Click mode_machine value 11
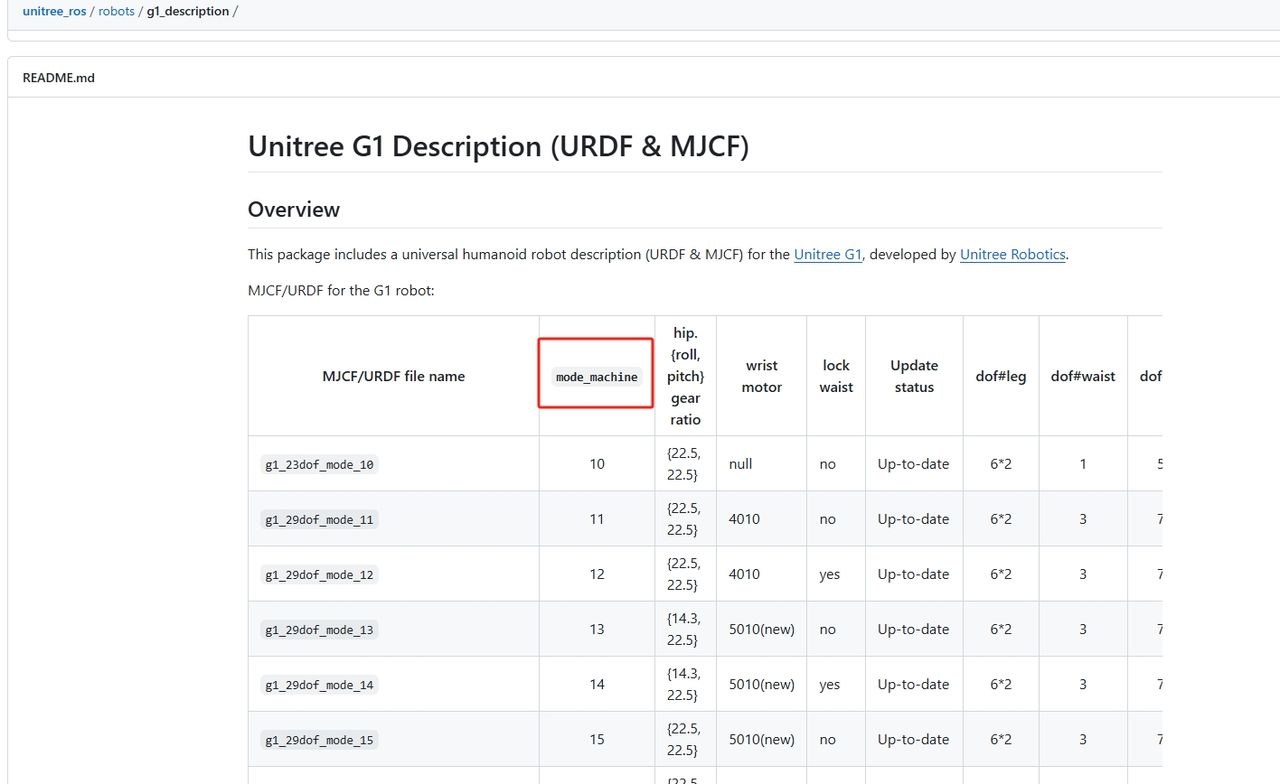The image size is (1280, 784). [x=597, y=519]
